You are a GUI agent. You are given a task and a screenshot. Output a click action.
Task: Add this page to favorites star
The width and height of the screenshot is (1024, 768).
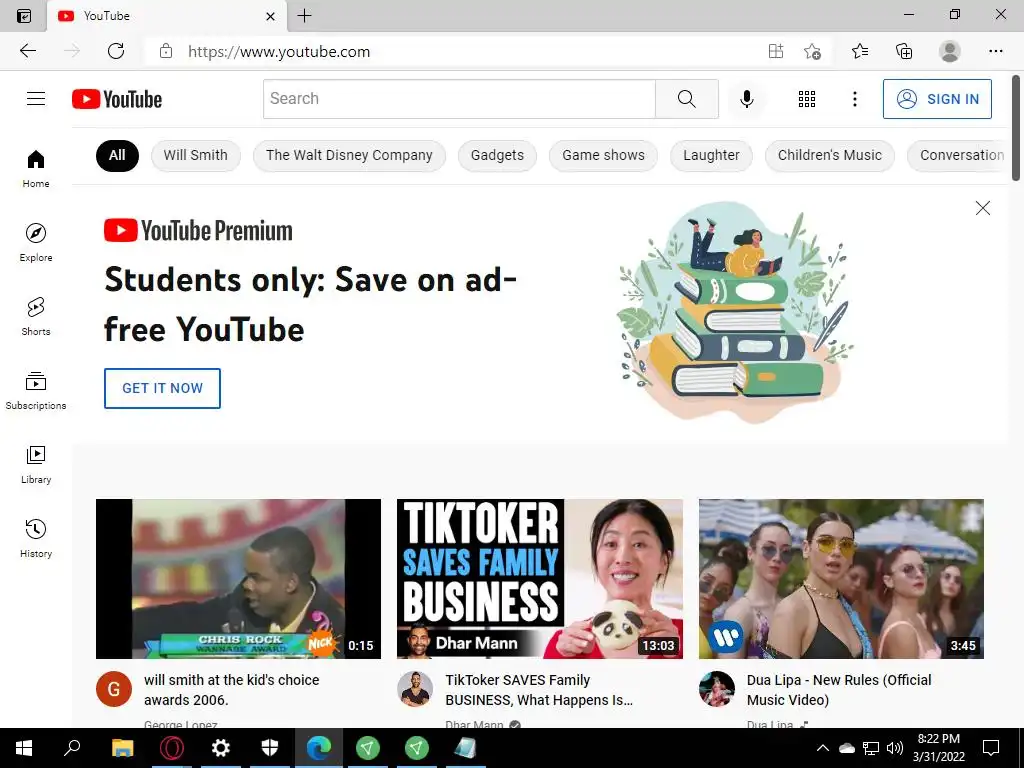(x=812, y=51)
